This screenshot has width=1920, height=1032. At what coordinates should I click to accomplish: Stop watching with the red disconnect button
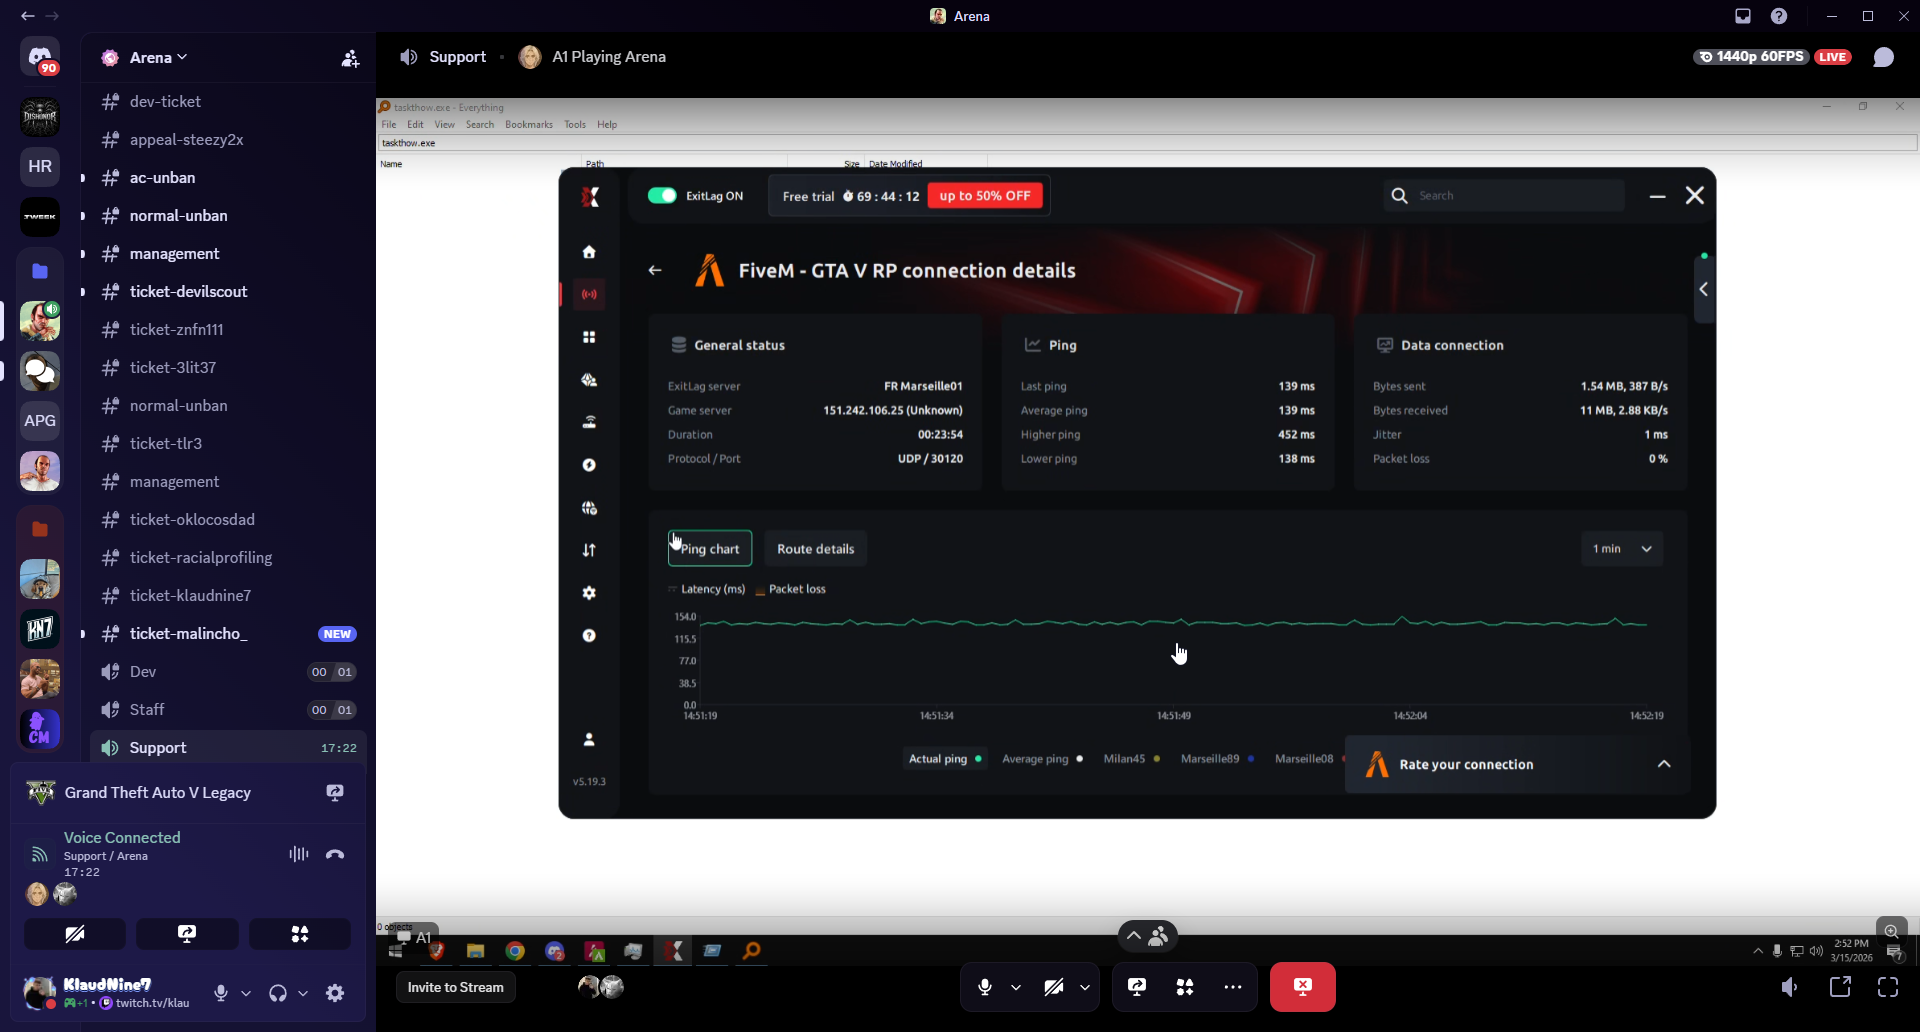[1303, 987]
